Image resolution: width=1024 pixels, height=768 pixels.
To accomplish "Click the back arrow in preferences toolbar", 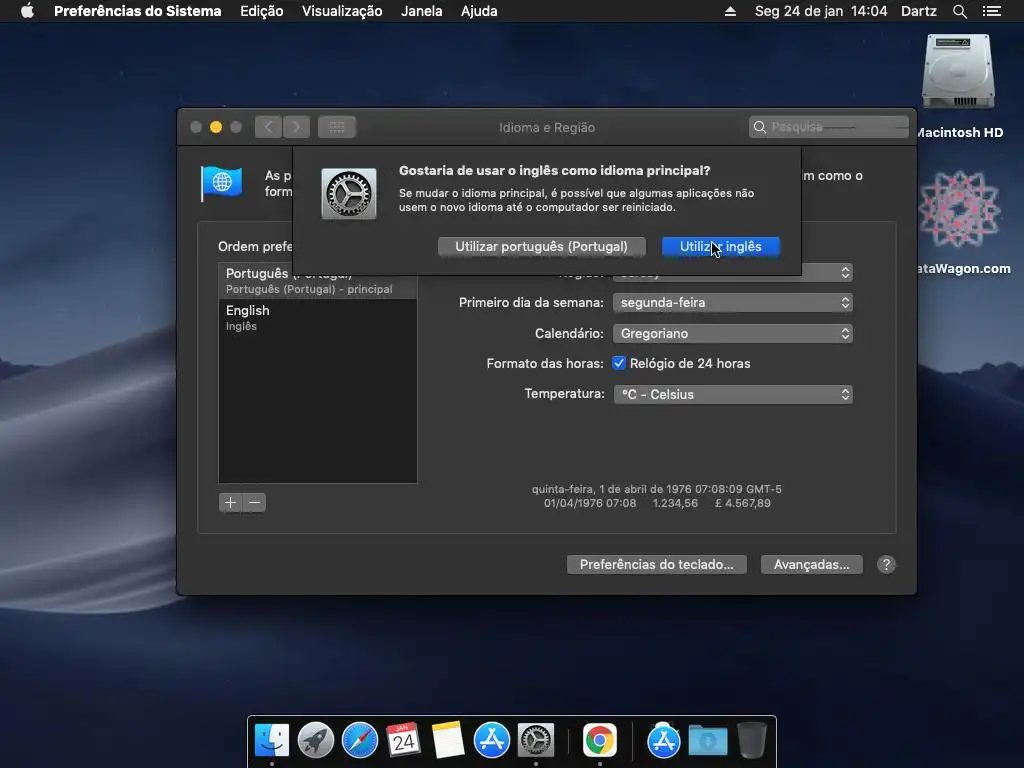I will coord(268,127).
